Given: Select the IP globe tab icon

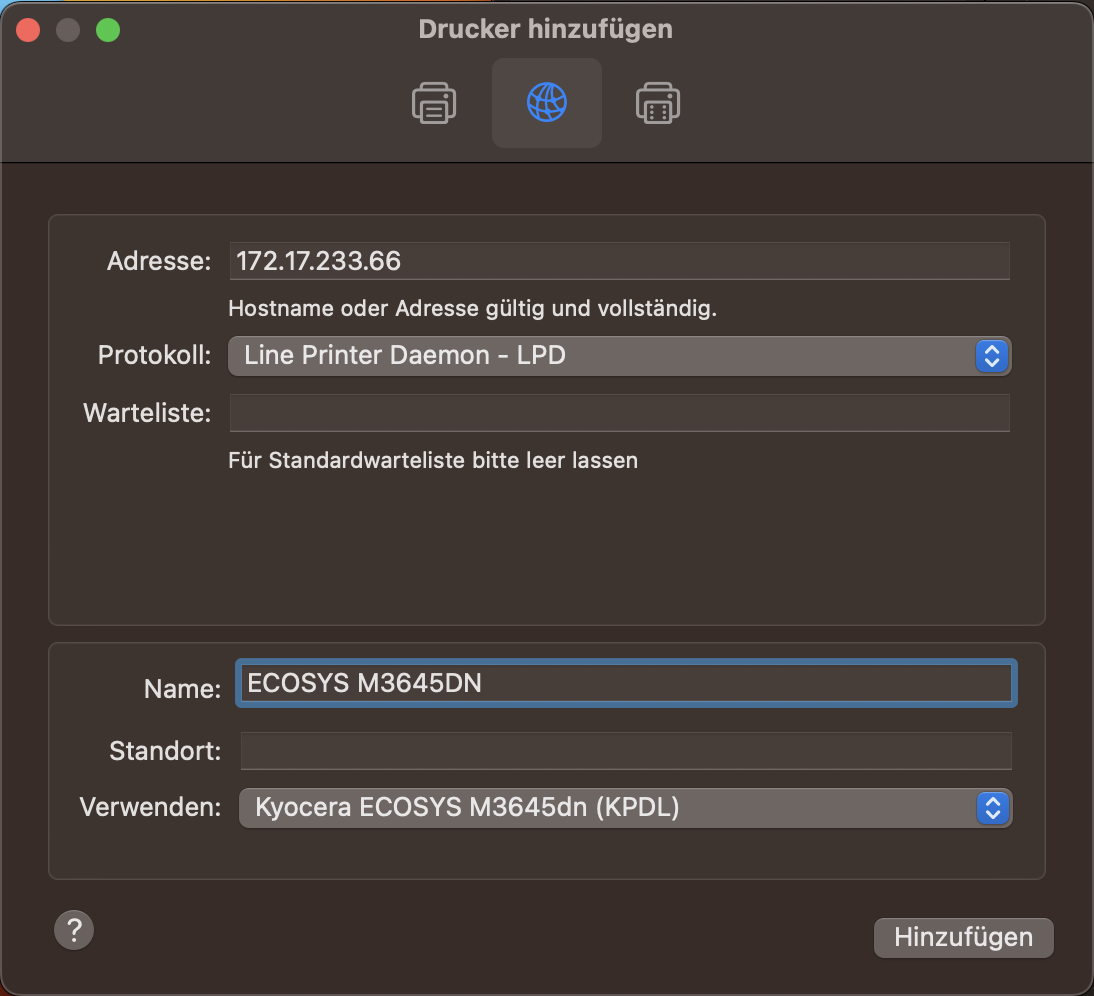Looking at the screenshot, I should (546, 103).
